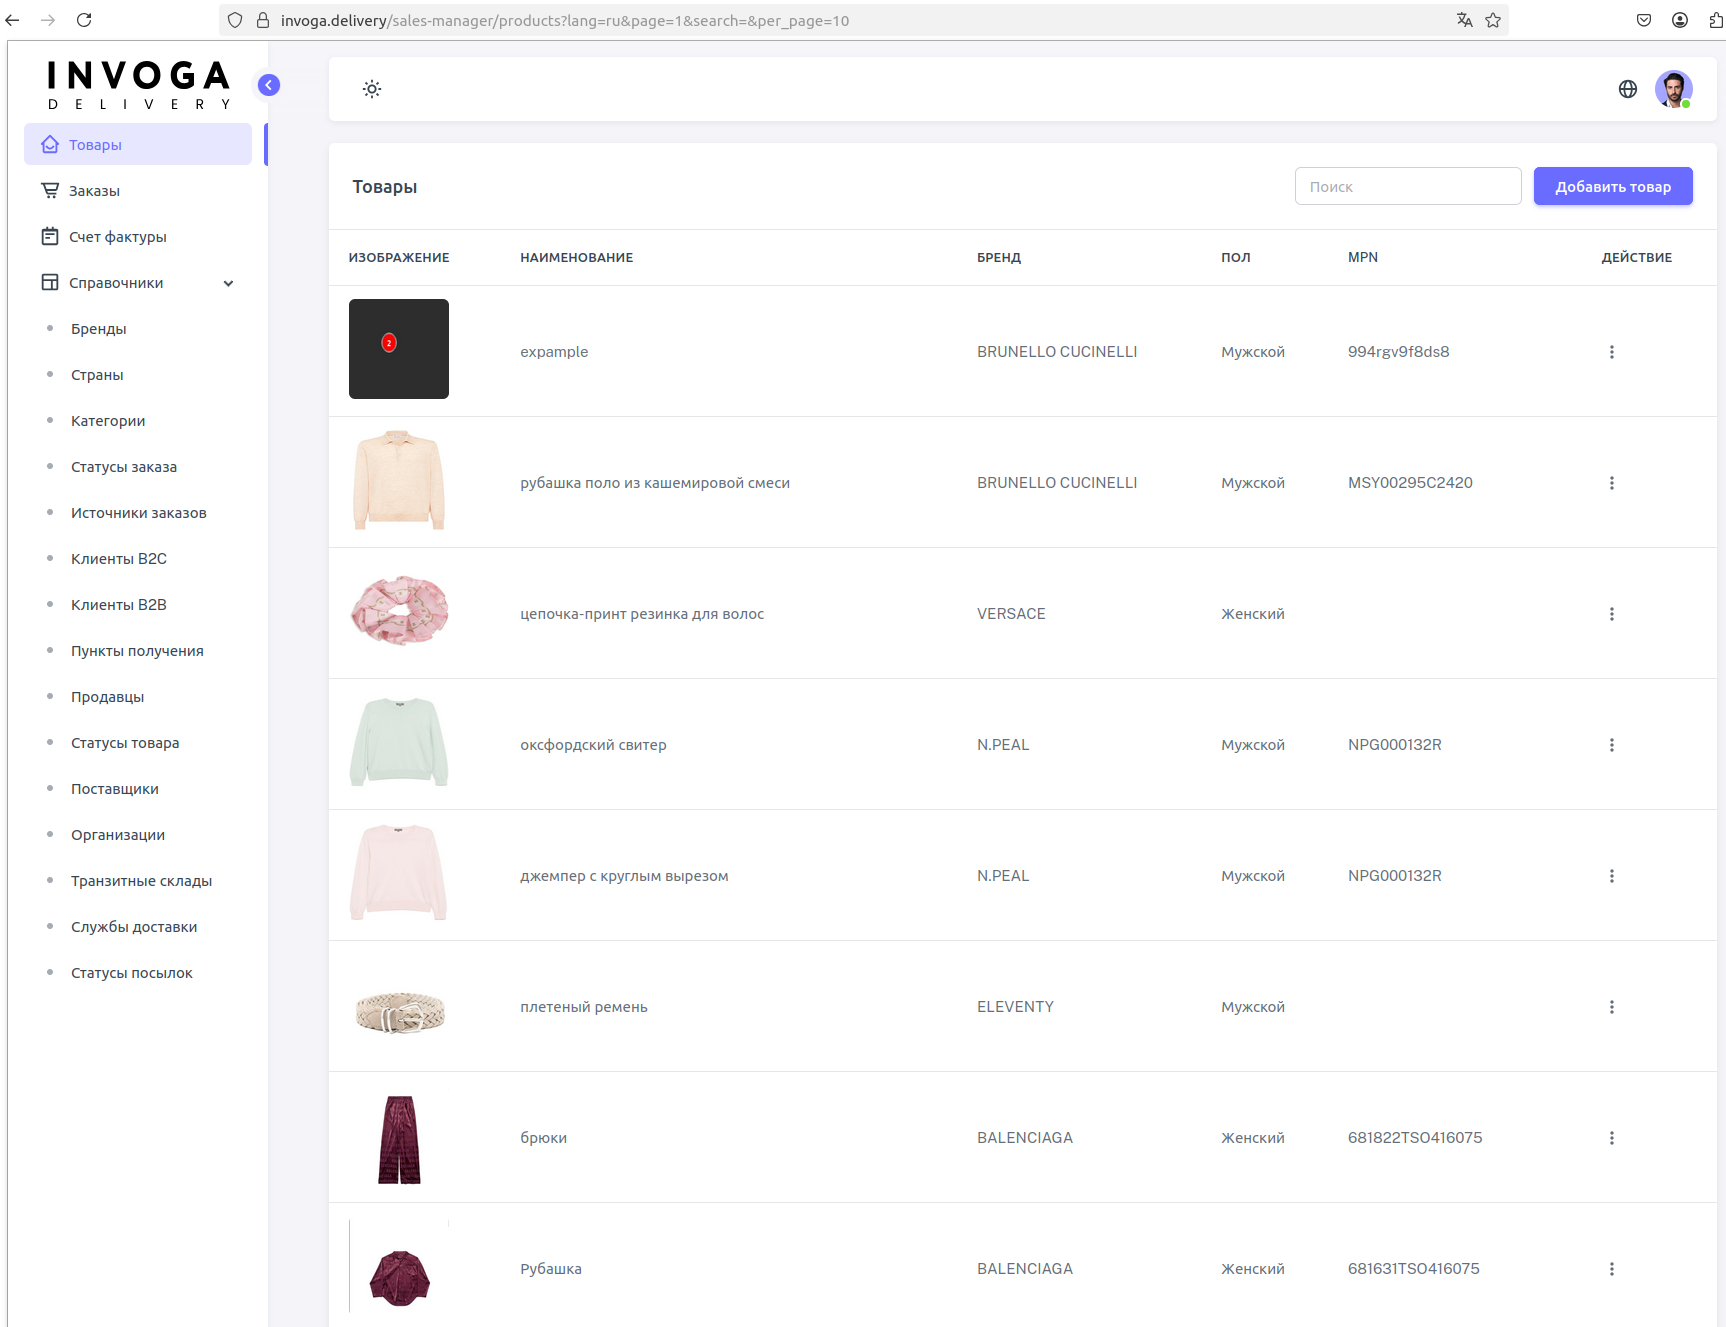The width and height of the screenshot is (1726, 1327).
Task: Open Pocket save icon in browser toolbar
Action: [1644, 20]
